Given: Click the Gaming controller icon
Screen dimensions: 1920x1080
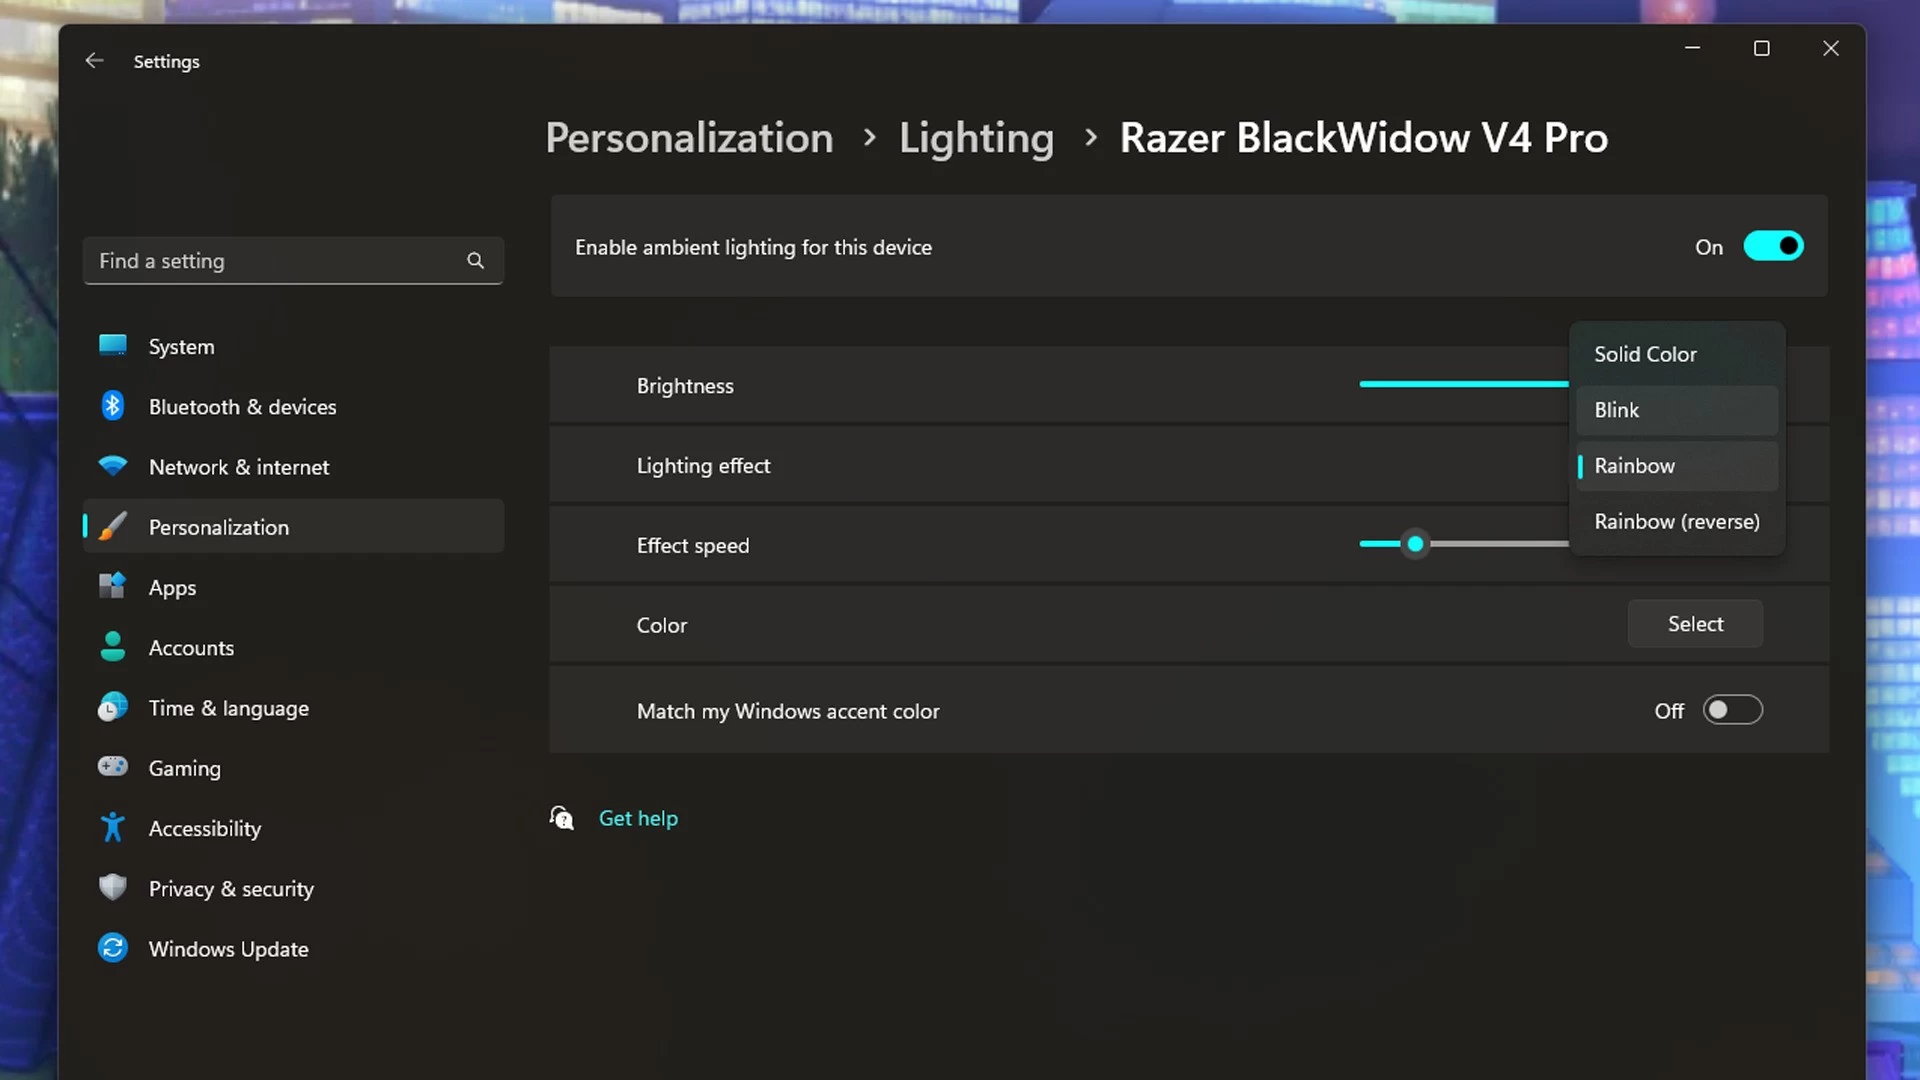Looking at the screenshot, I should click(x=113, y=767).
